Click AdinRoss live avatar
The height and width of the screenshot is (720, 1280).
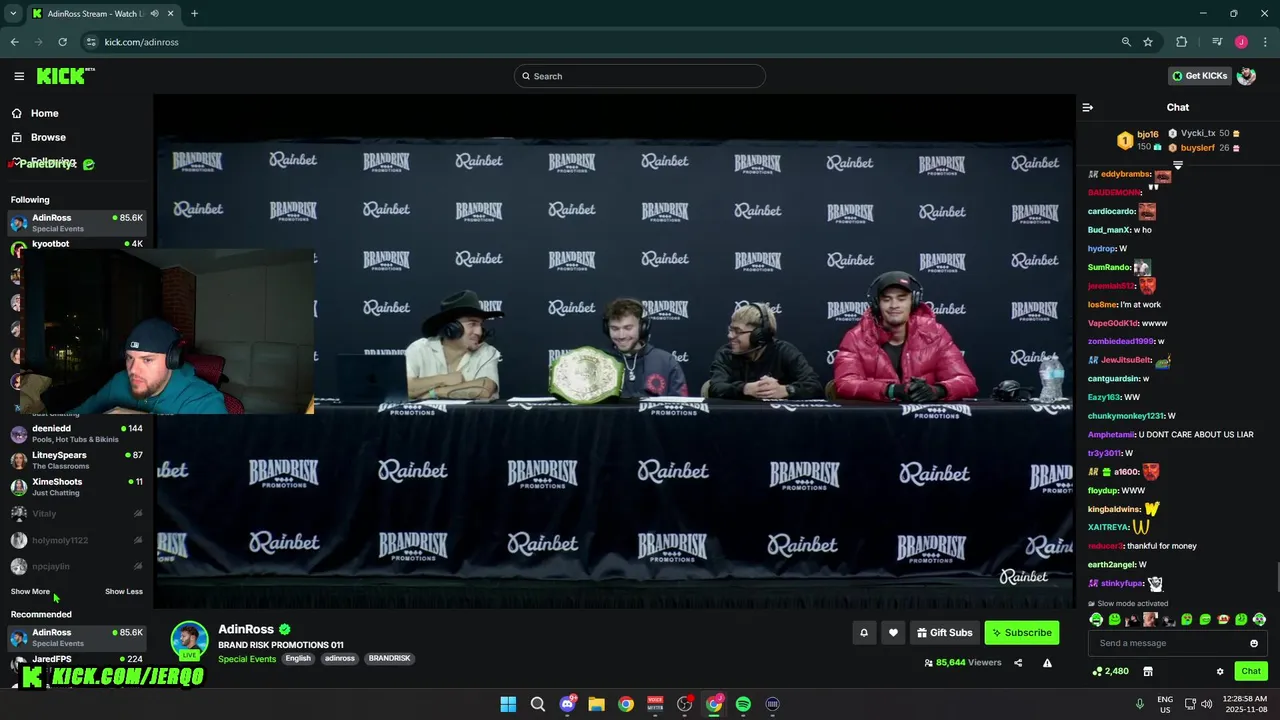[189, 640]
